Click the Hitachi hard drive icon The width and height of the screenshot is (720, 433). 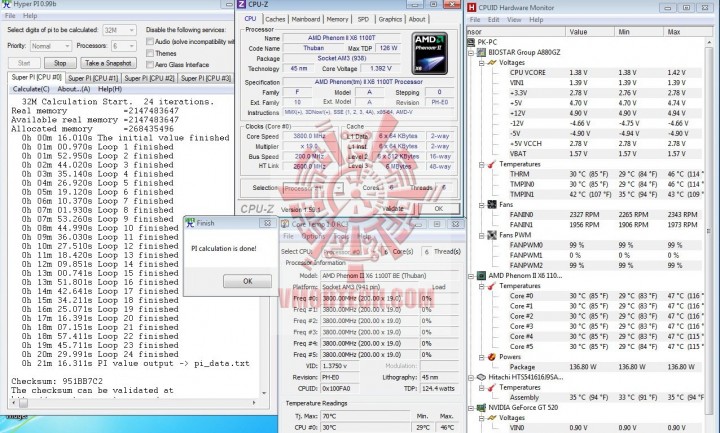pyautogui.click(x=481, y=377)
